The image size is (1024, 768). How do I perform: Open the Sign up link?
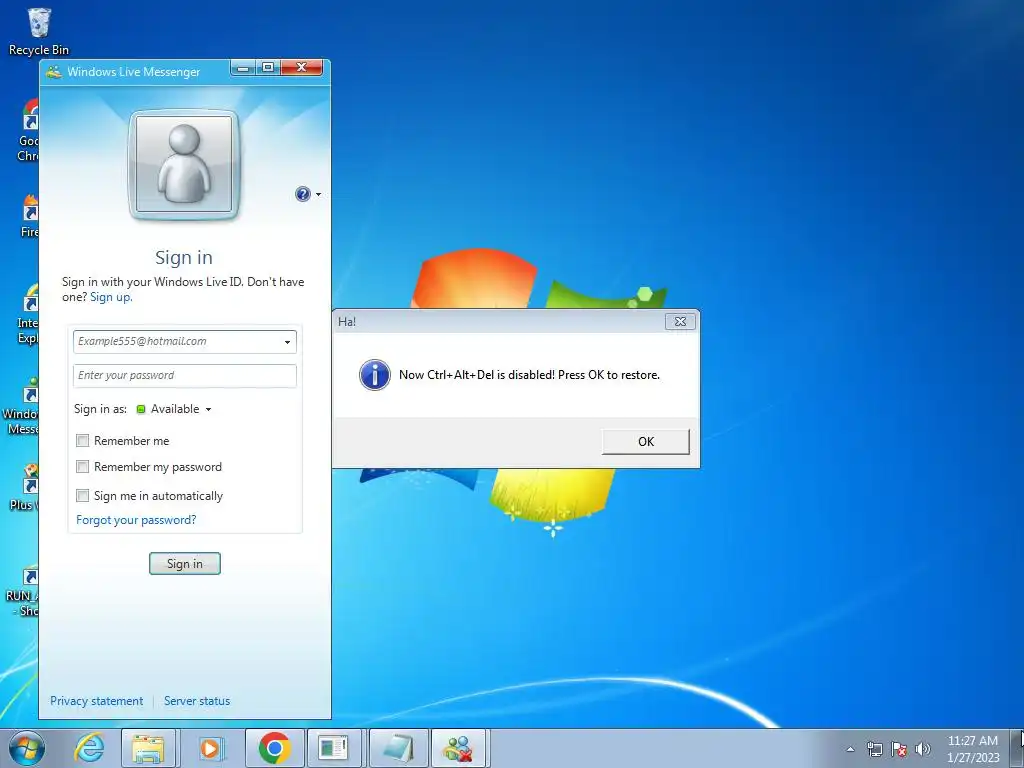[111, 297]
